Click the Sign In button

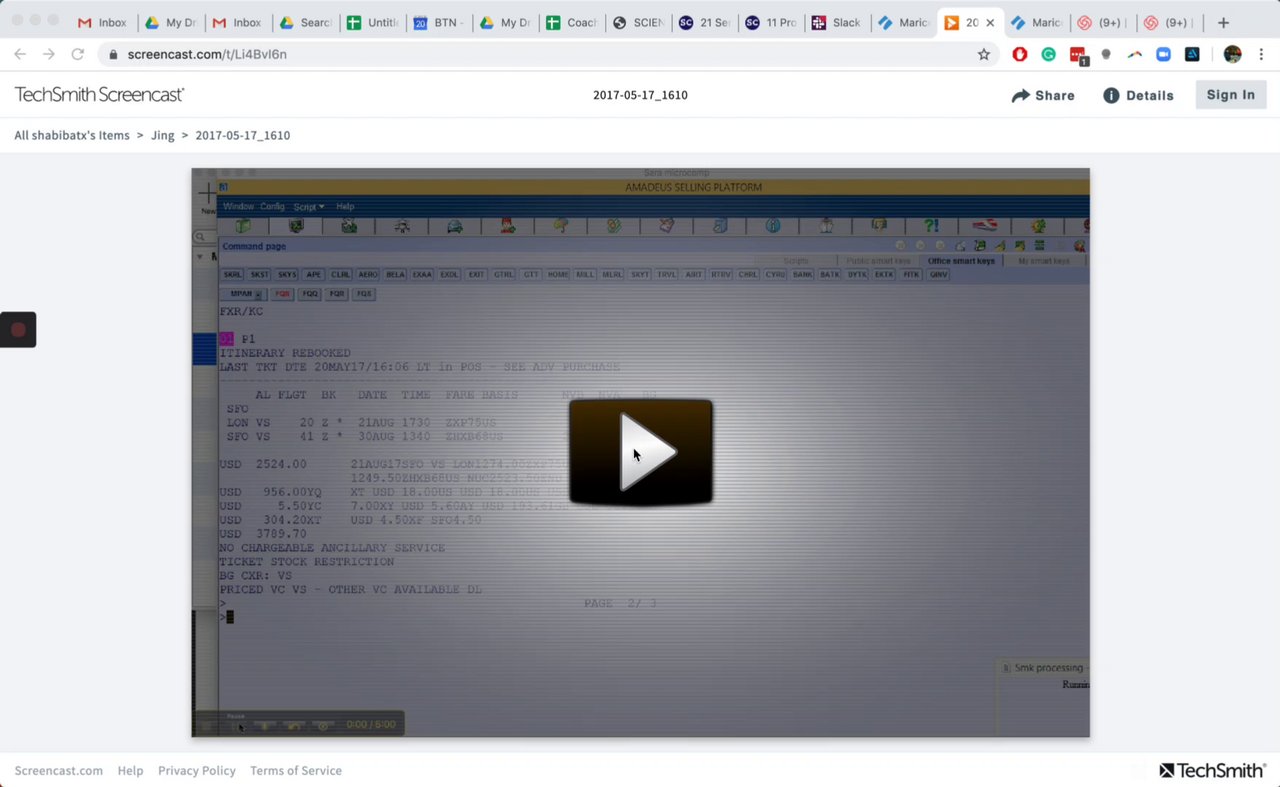(1231, 95)
